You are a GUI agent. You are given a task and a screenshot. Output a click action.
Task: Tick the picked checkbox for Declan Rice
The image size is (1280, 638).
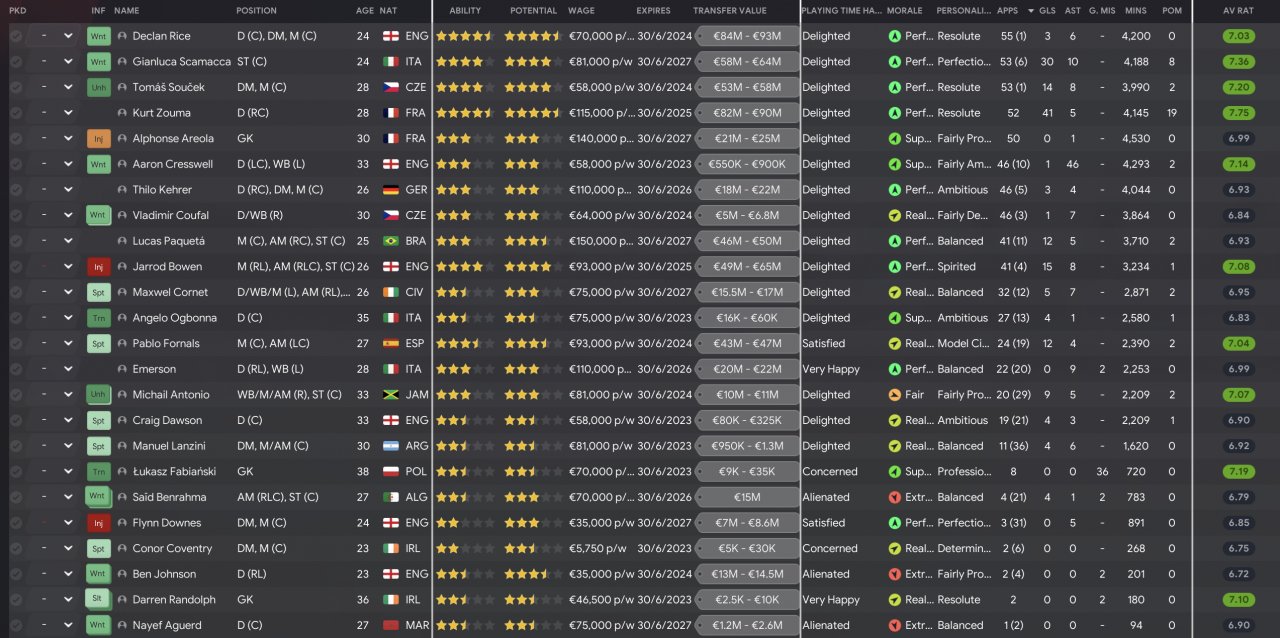coord(16,36)
